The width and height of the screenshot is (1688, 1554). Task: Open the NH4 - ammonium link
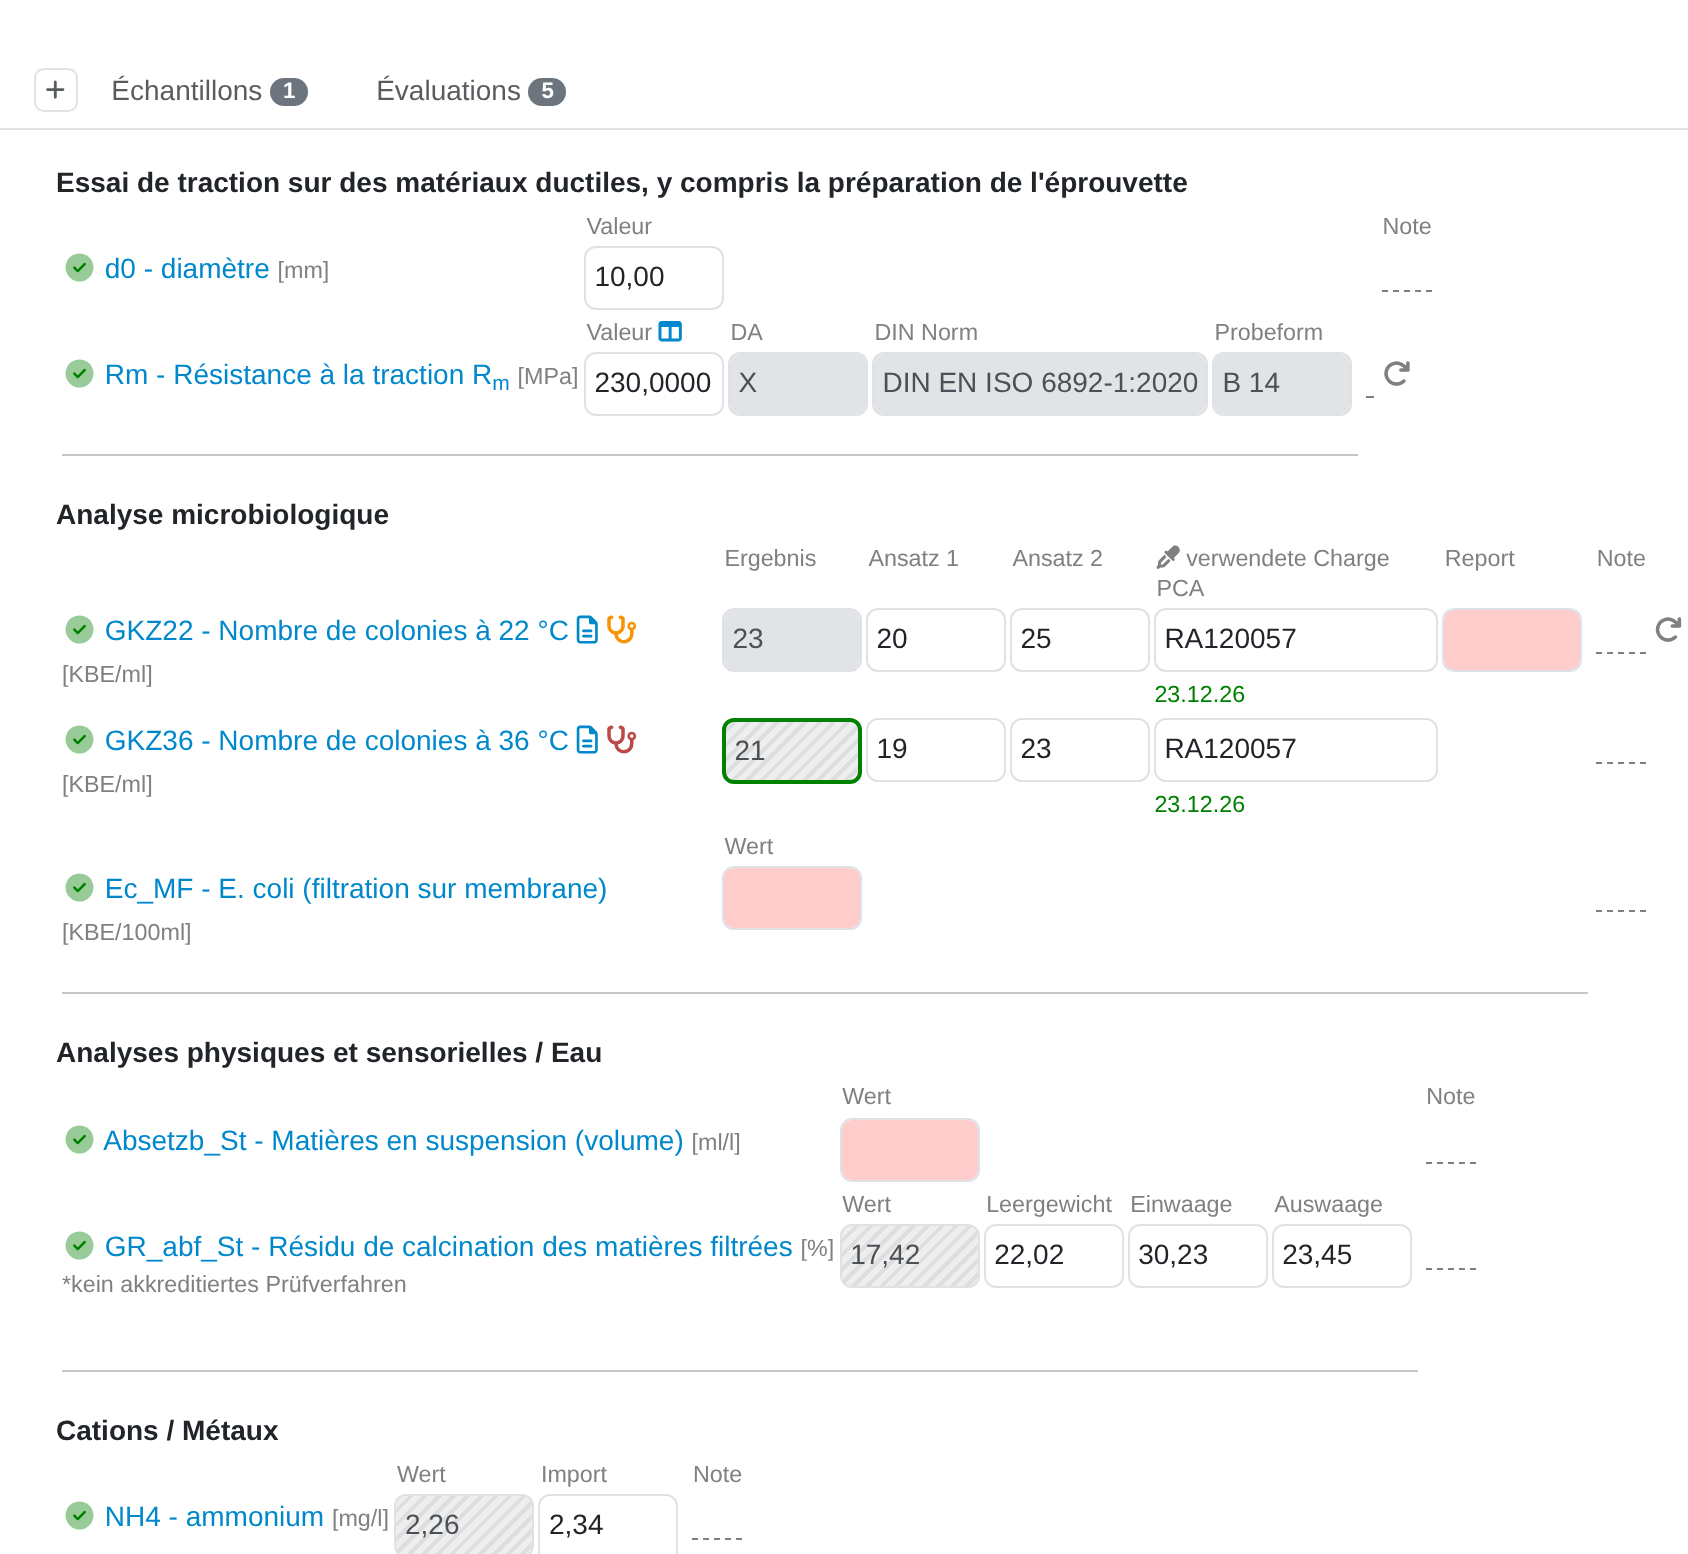(x=214, y=1517)
